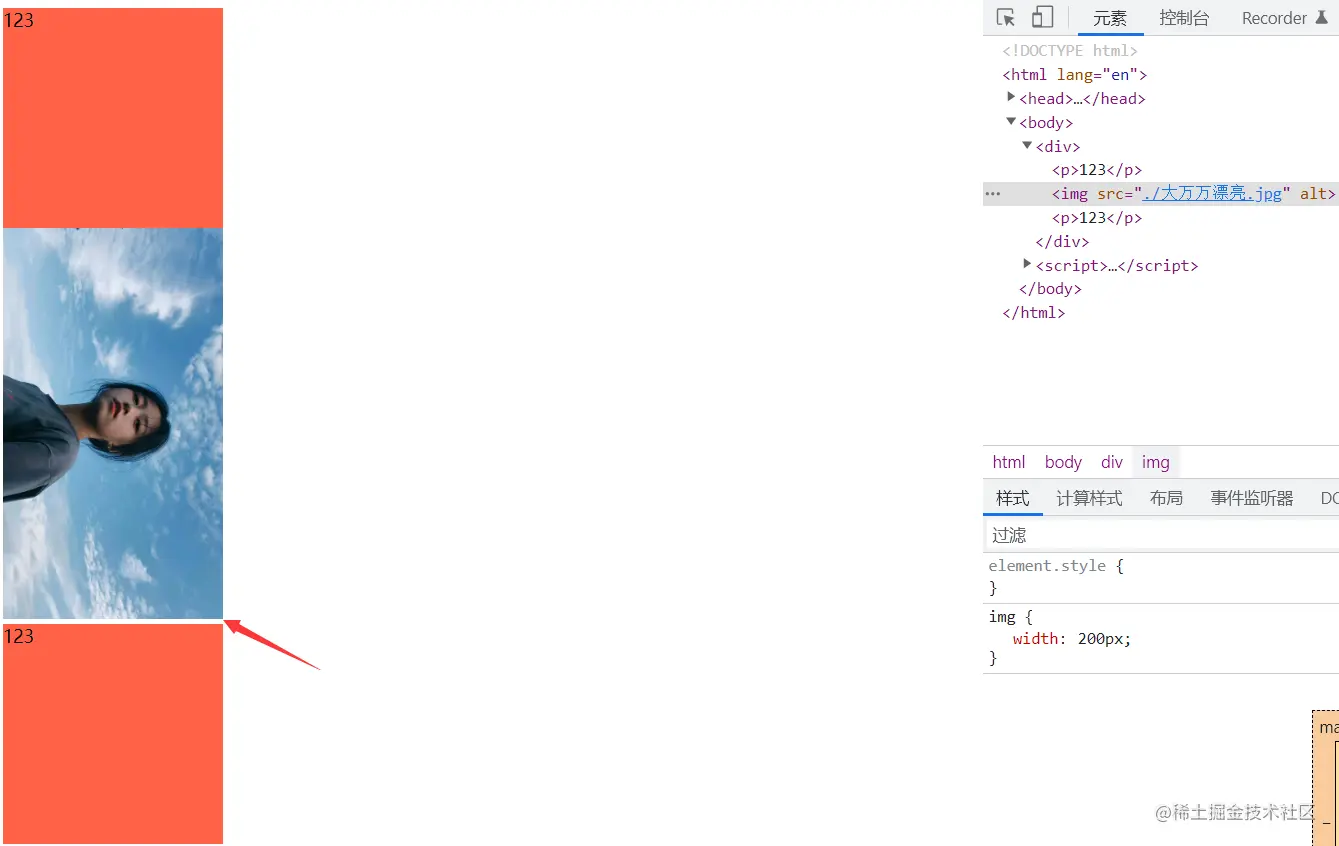Select the second <p>123</p> node below img
This screenshot has height=846, width=1339.
[x=1097, y=218]
